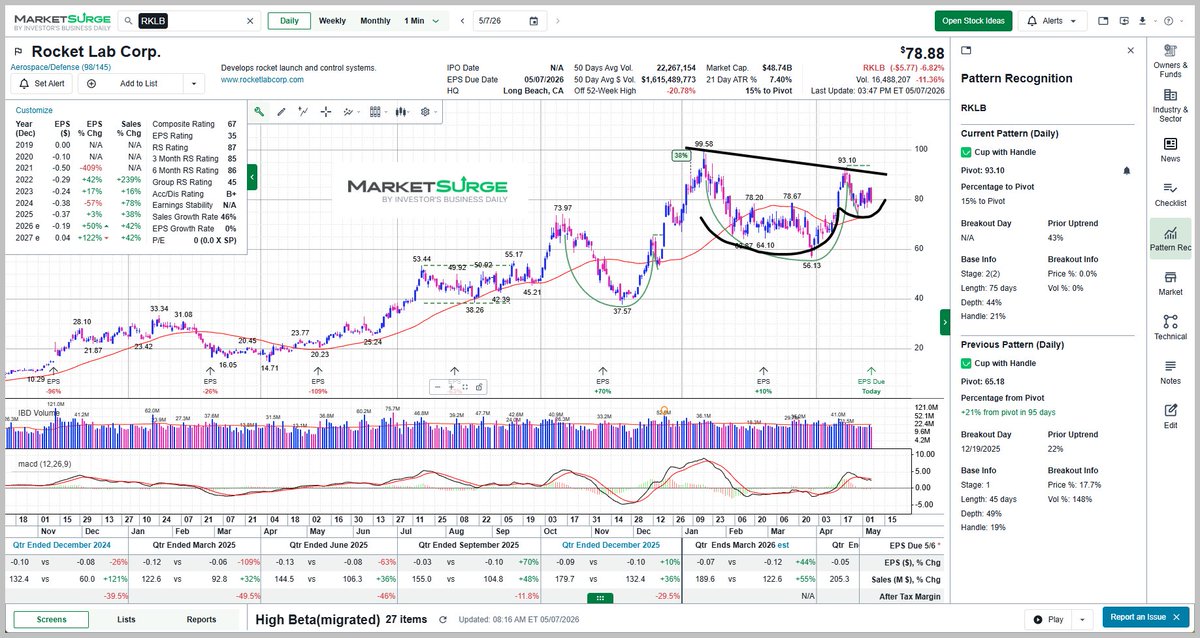This screenshot has width=1200, height=638.
Task: Select the crosshair cursor tool
Action: tap(326, 112)
